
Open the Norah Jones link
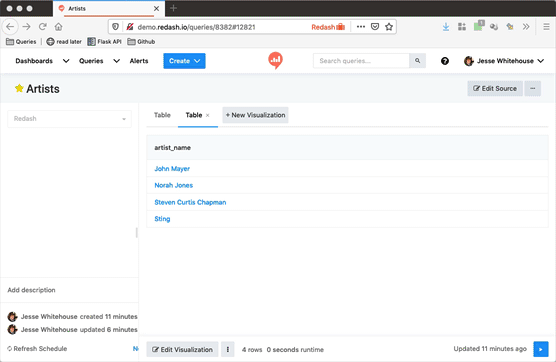[x=174, y=185]
